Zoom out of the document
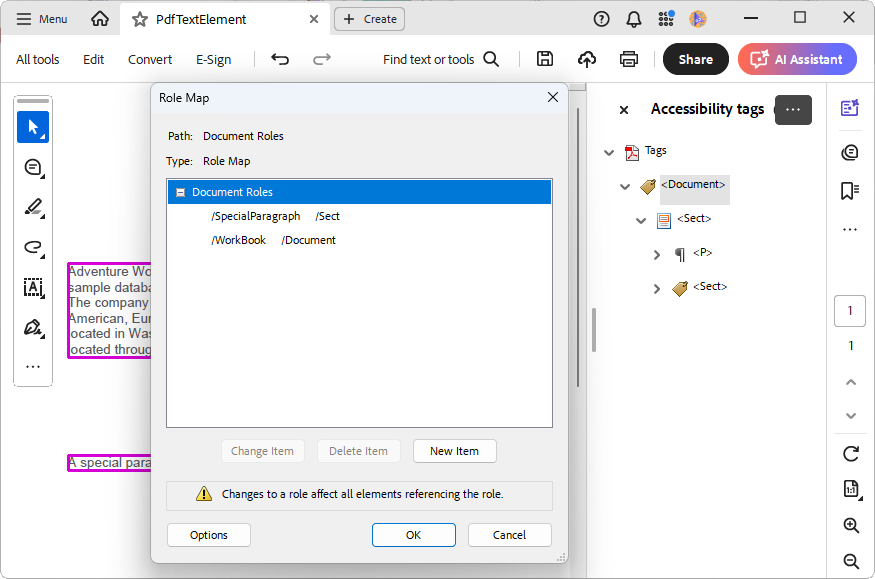 [851, 561]
